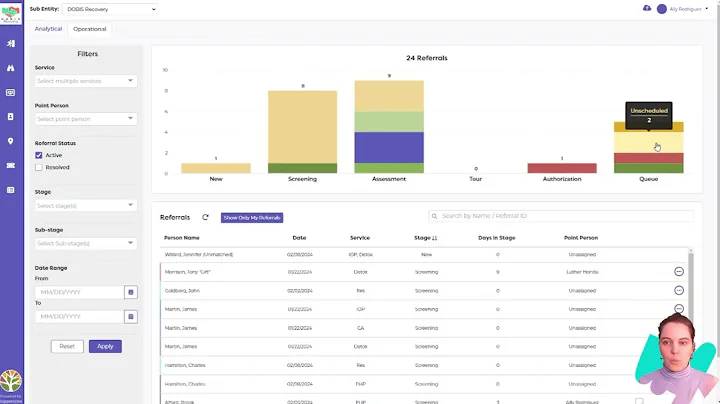Open the contact badge sidebar icon

coord(11,117)
